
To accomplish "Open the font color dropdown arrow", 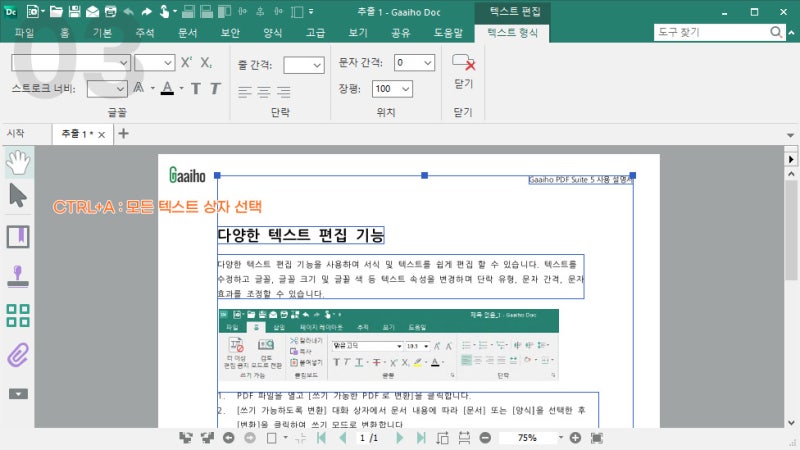I will pyautogui.click(x=181, y=88).
